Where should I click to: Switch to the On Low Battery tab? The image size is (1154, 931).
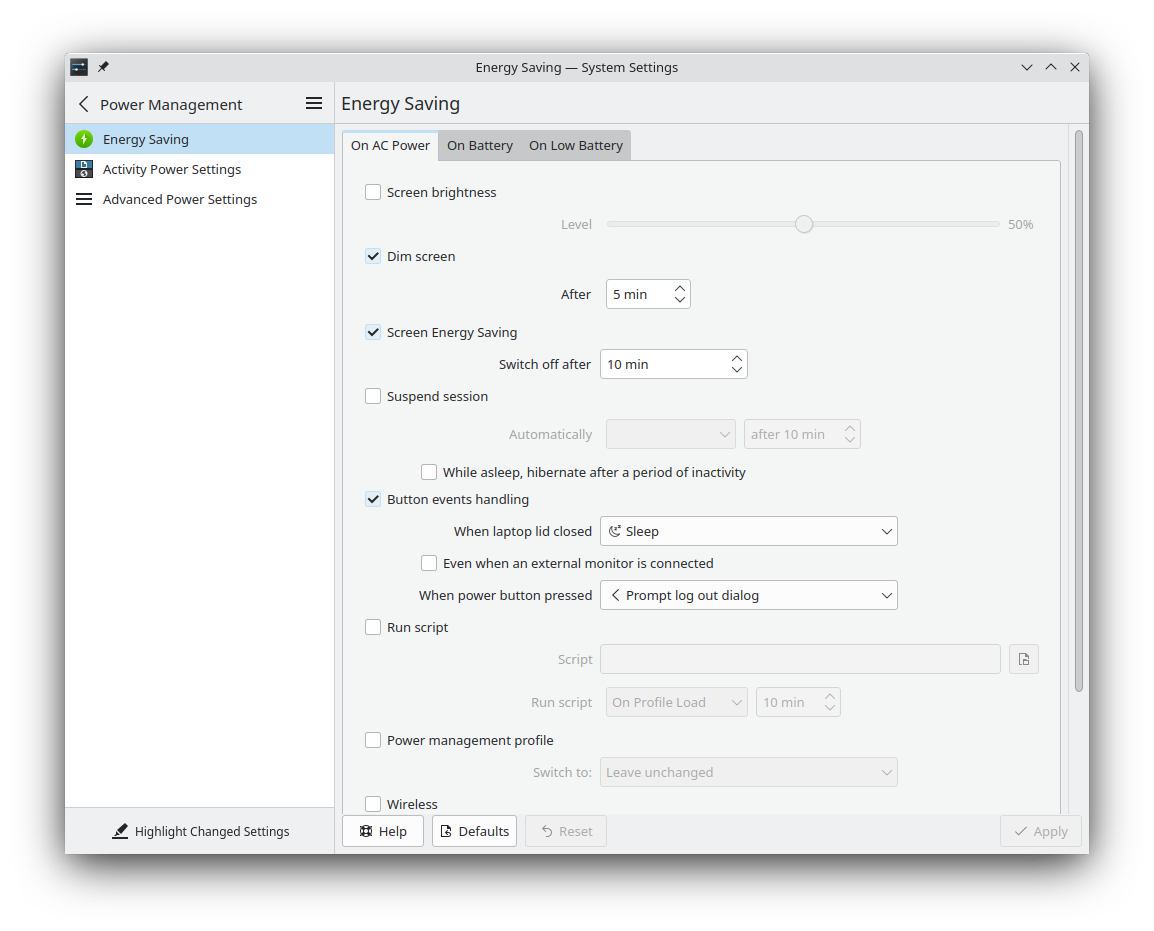click(x=576, y=146)
